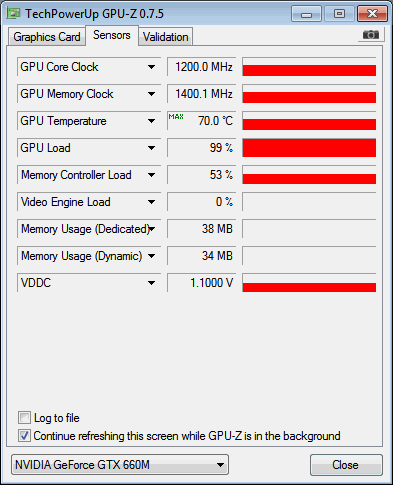
Task: Open the NVIDIA GeForce GTX 660M selector
Action: pos(120,465)
